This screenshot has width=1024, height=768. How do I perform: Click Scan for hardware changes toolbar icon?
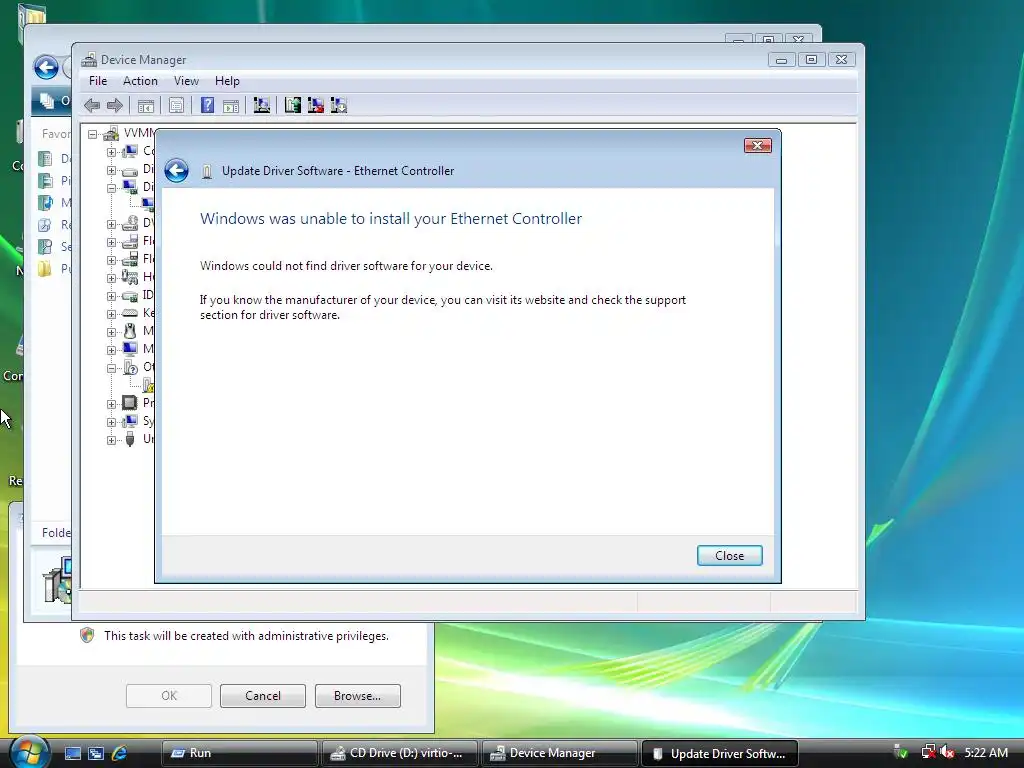tap(262, 105)
